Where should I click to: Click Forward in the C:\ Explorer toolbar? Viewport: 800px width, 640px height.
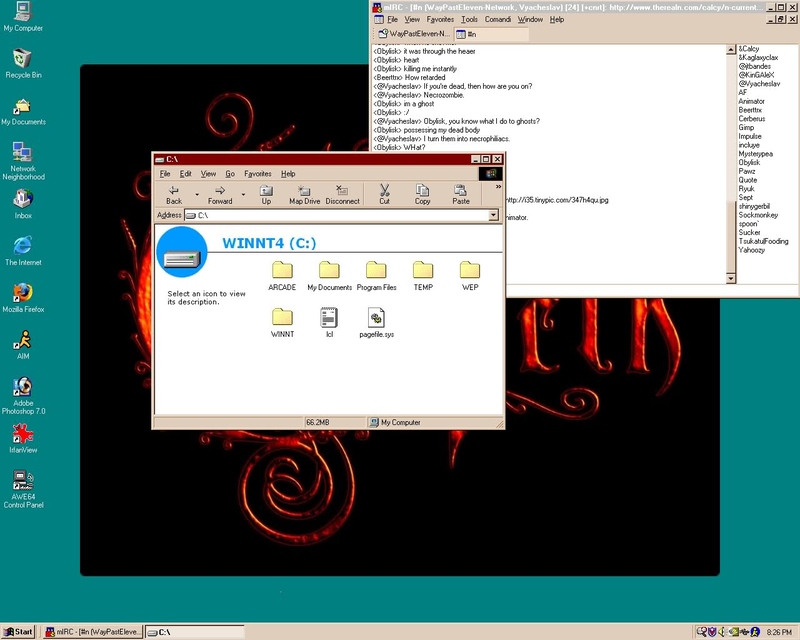click(220, 195)
